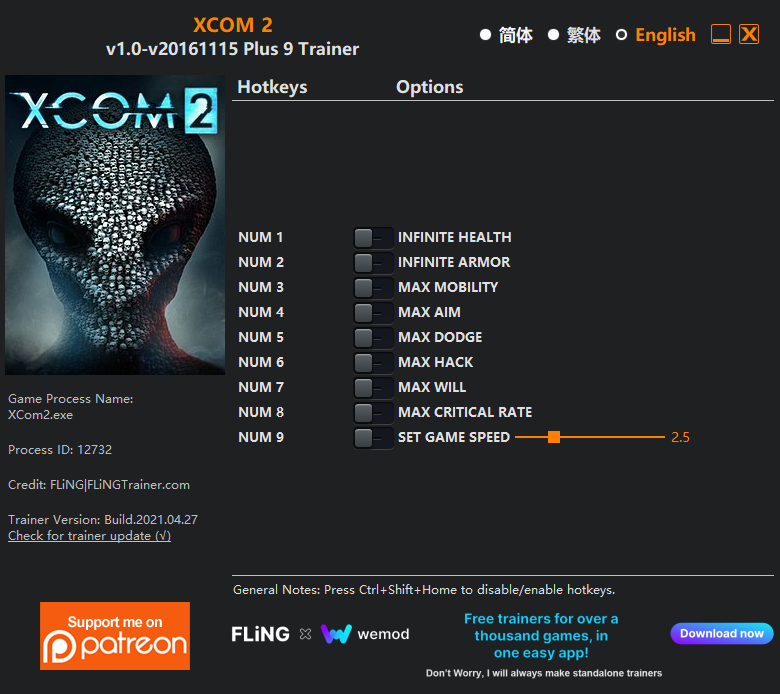Click the XCOM 2 cover art image

pos(115,225)
